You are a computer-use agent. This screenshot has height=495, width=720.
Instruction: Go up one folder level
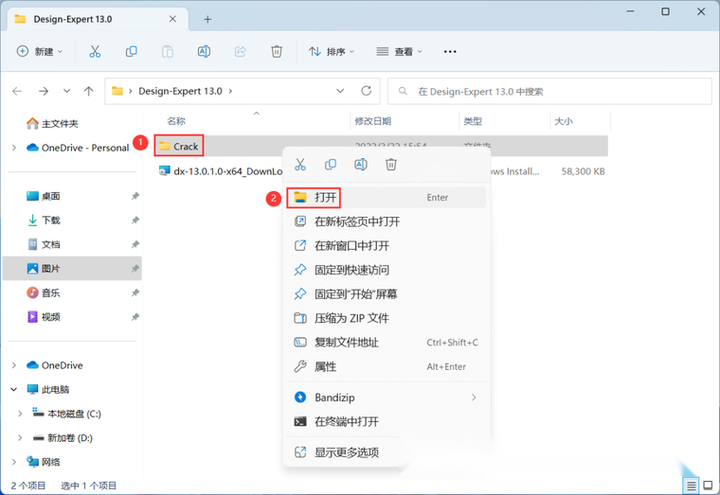click(x=89, y=91)
